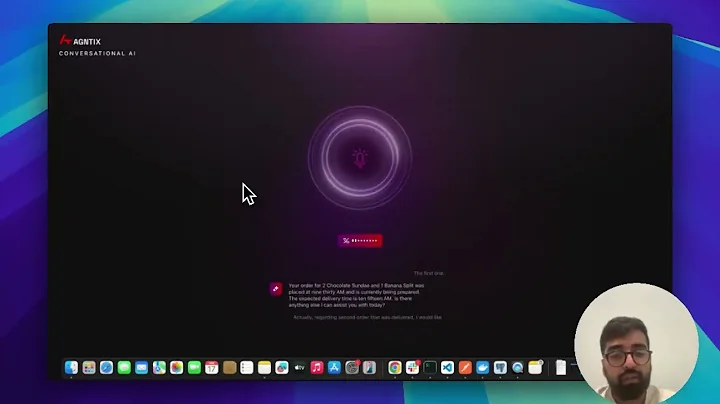Open Visual Studio Code in the dock
Screen dimensions: 720x404
tap(447, 367)
